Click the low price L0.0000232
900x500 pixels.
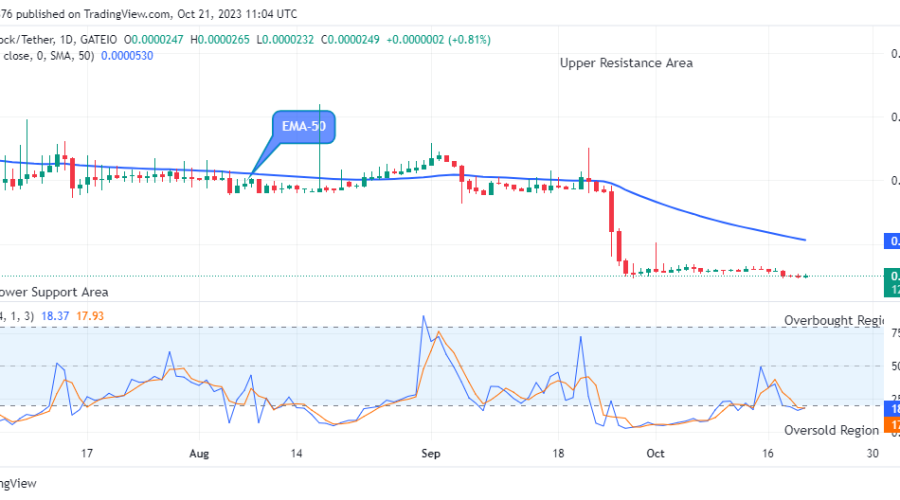[x=285, y=40]
